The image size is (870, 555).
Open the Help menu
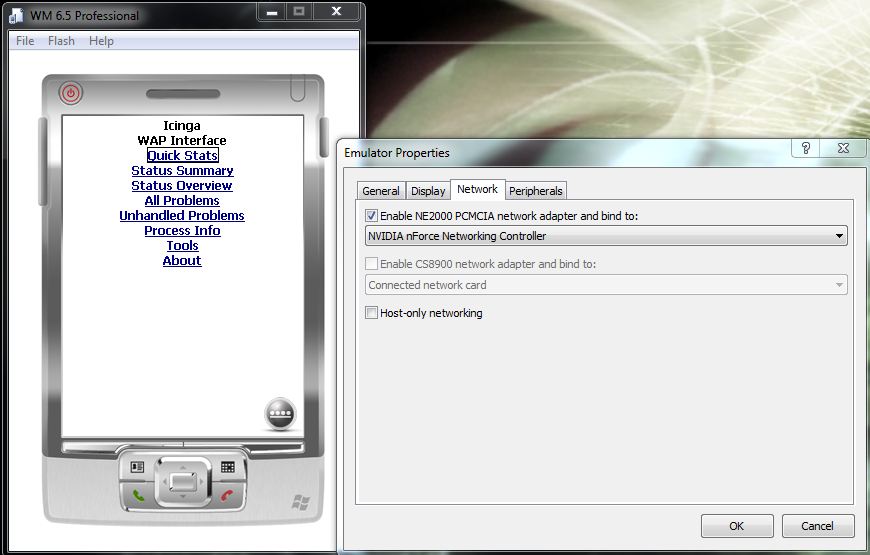tap(101, 41)
